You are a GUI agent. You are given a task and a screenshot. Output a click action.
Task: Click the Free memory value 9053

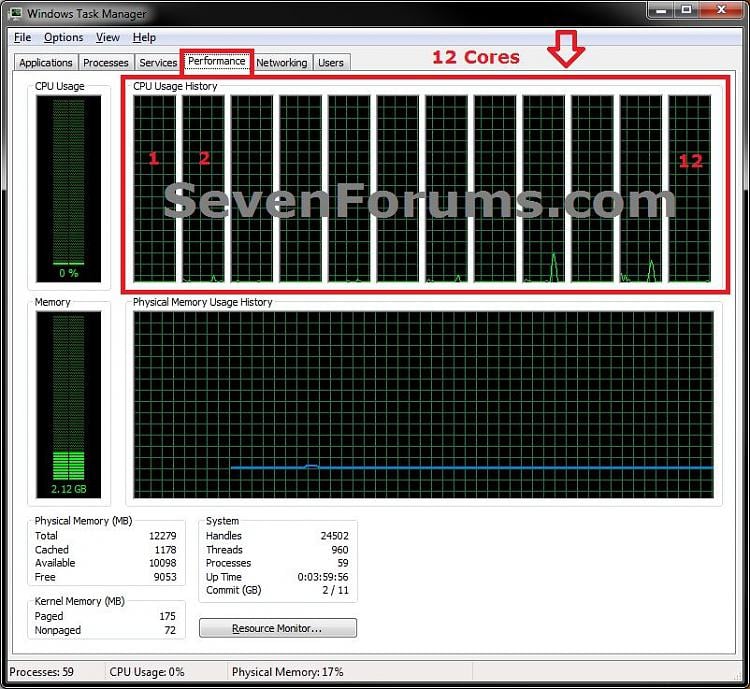point(165,577)
